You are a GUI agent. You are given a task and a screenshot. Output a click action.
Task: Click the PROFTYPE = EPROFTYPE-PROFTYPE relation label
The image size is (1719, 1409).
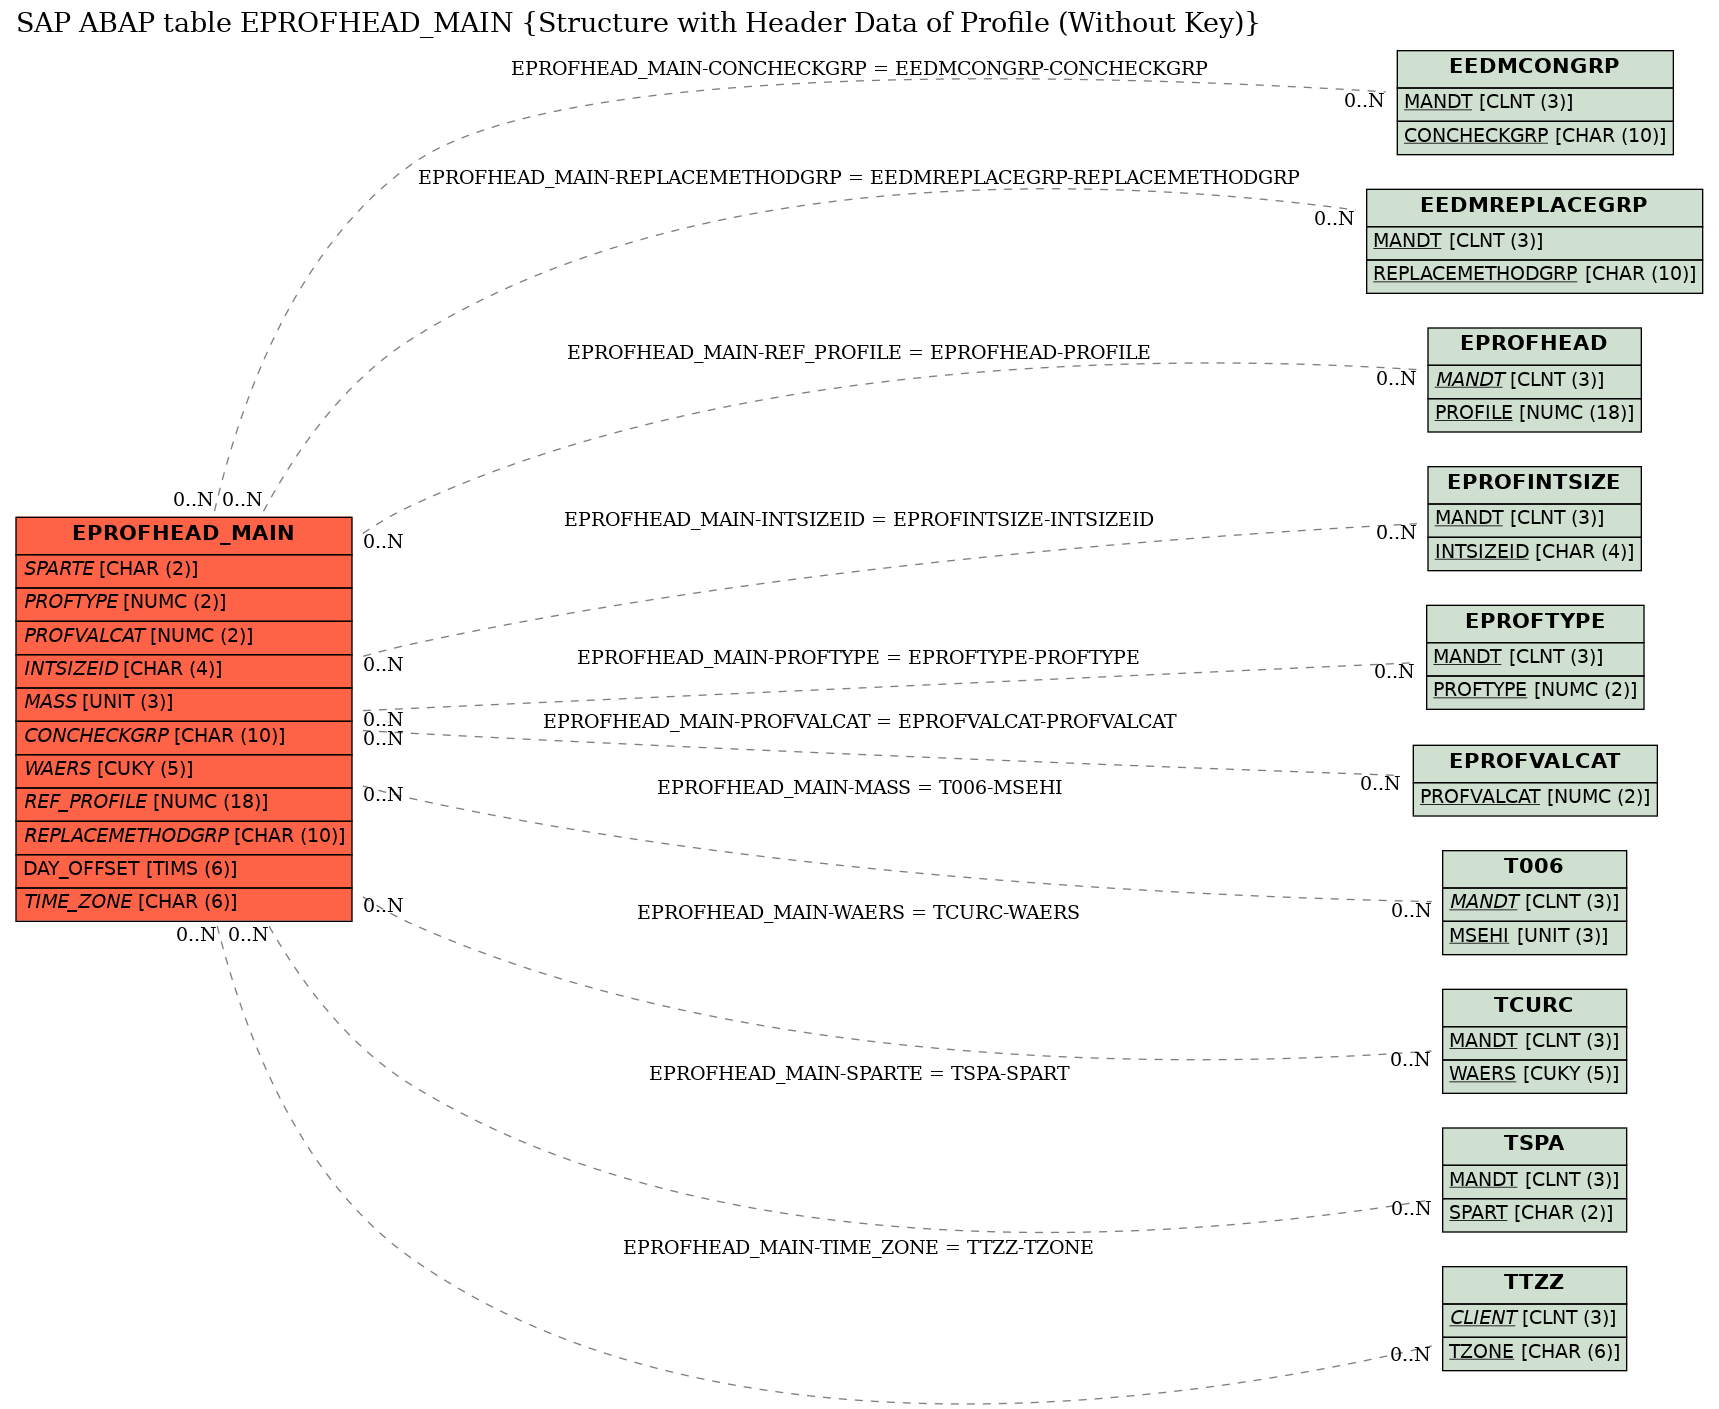click(858, 657)
